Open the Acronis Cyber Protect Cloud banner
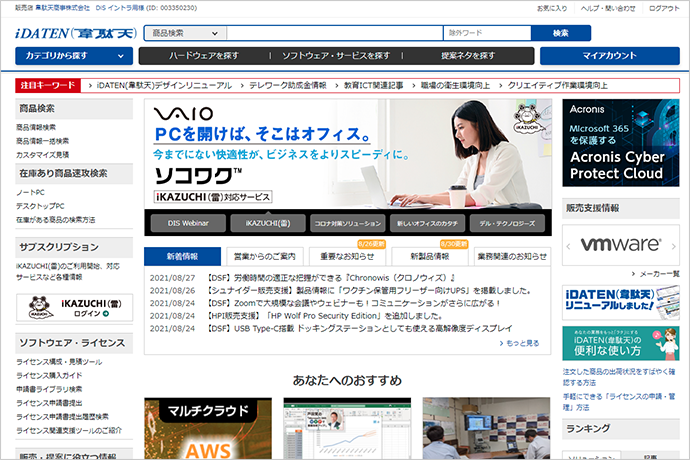The width and height of the screenshot is (690, 460). 621,143
